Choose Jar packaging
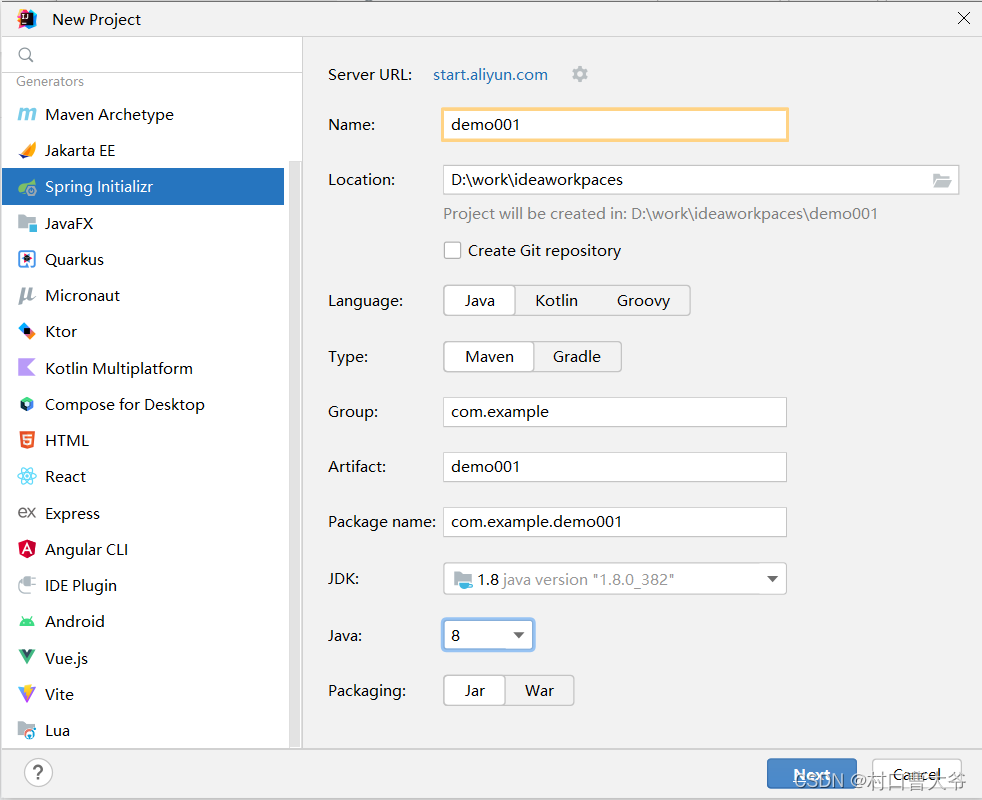This screenshot has width=982, height=800. pos(475,690)
